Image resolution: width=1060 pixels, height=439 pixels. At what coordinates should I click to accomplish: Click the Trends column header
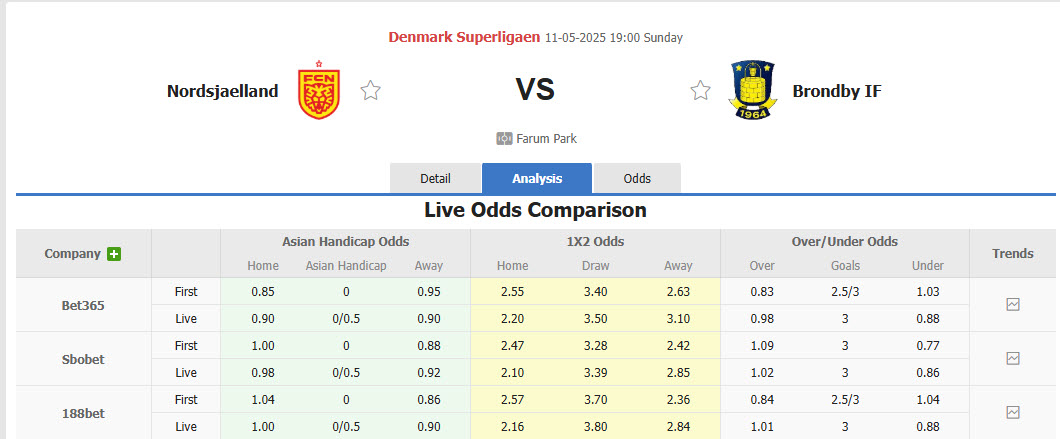click(x=1013, y=254)
